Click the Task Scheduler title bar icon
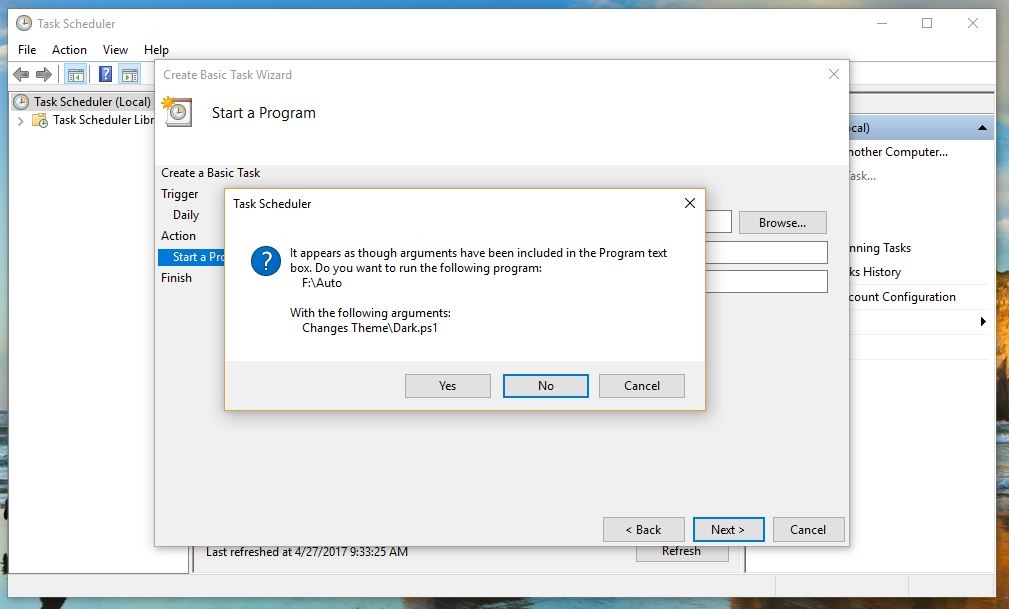 pos(24,23)
